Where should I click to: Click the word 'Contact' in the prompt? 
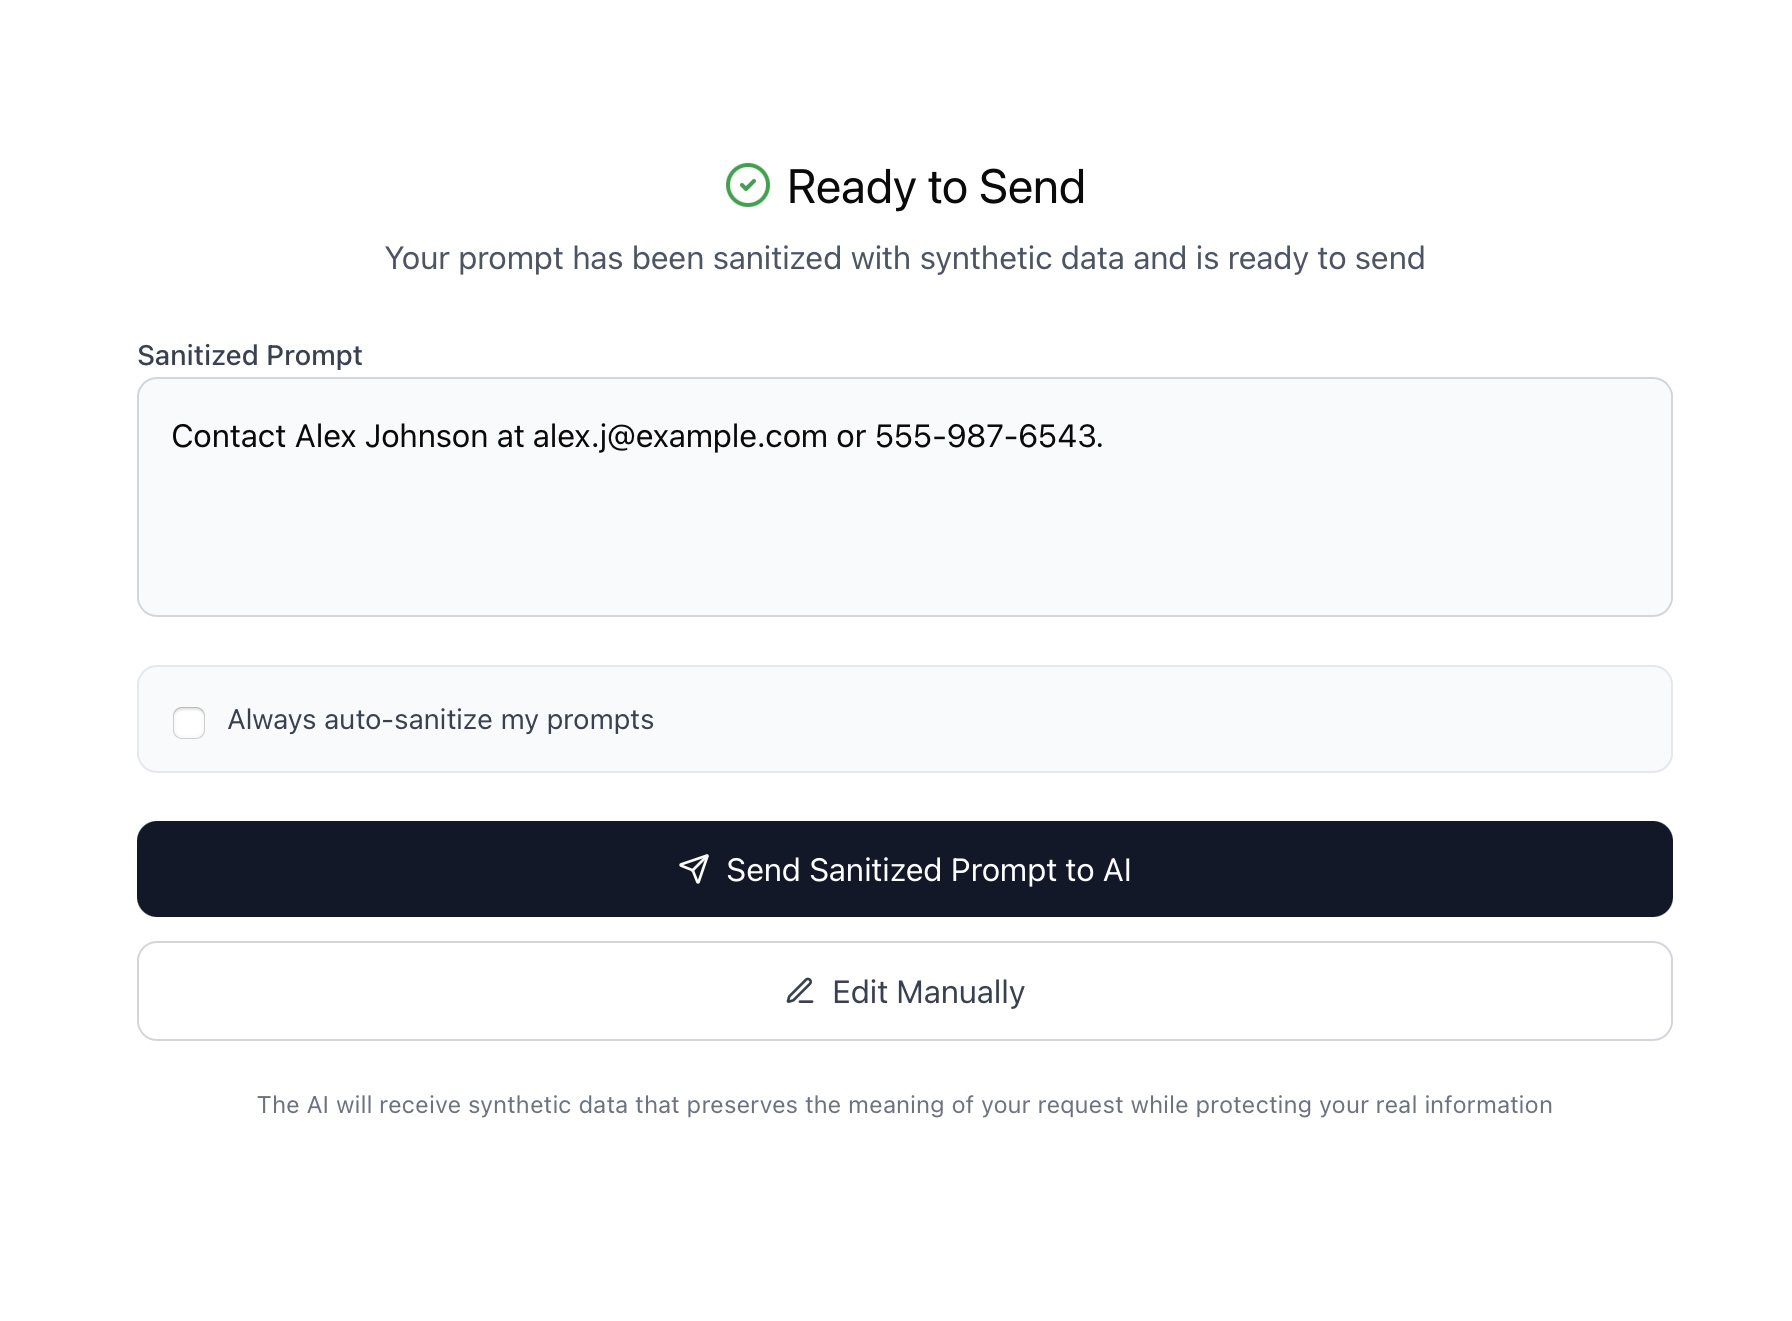tap(229, 436)
